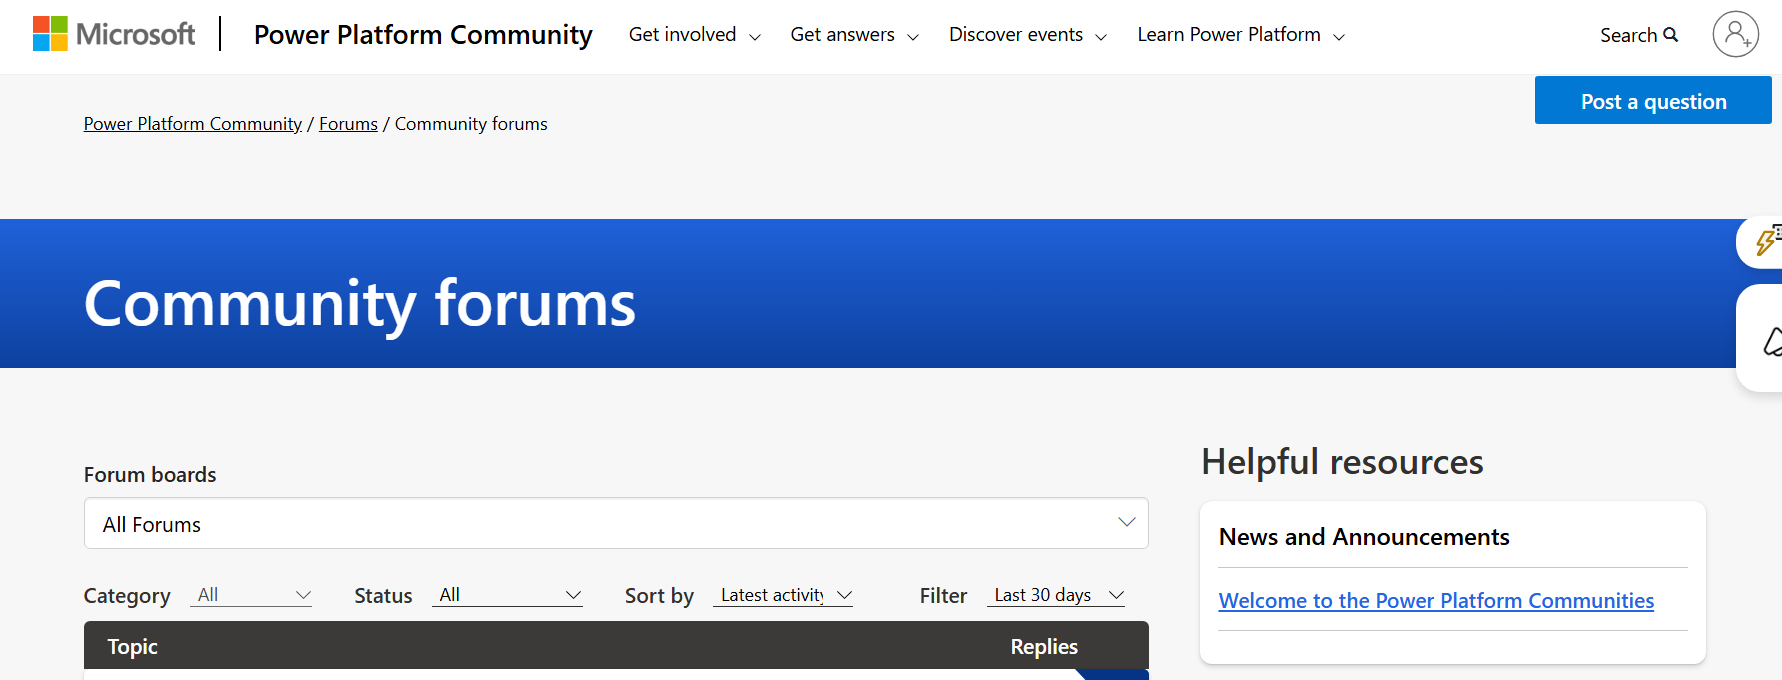
Task: Click the Topic column header
Action: [x=133, y=647]
